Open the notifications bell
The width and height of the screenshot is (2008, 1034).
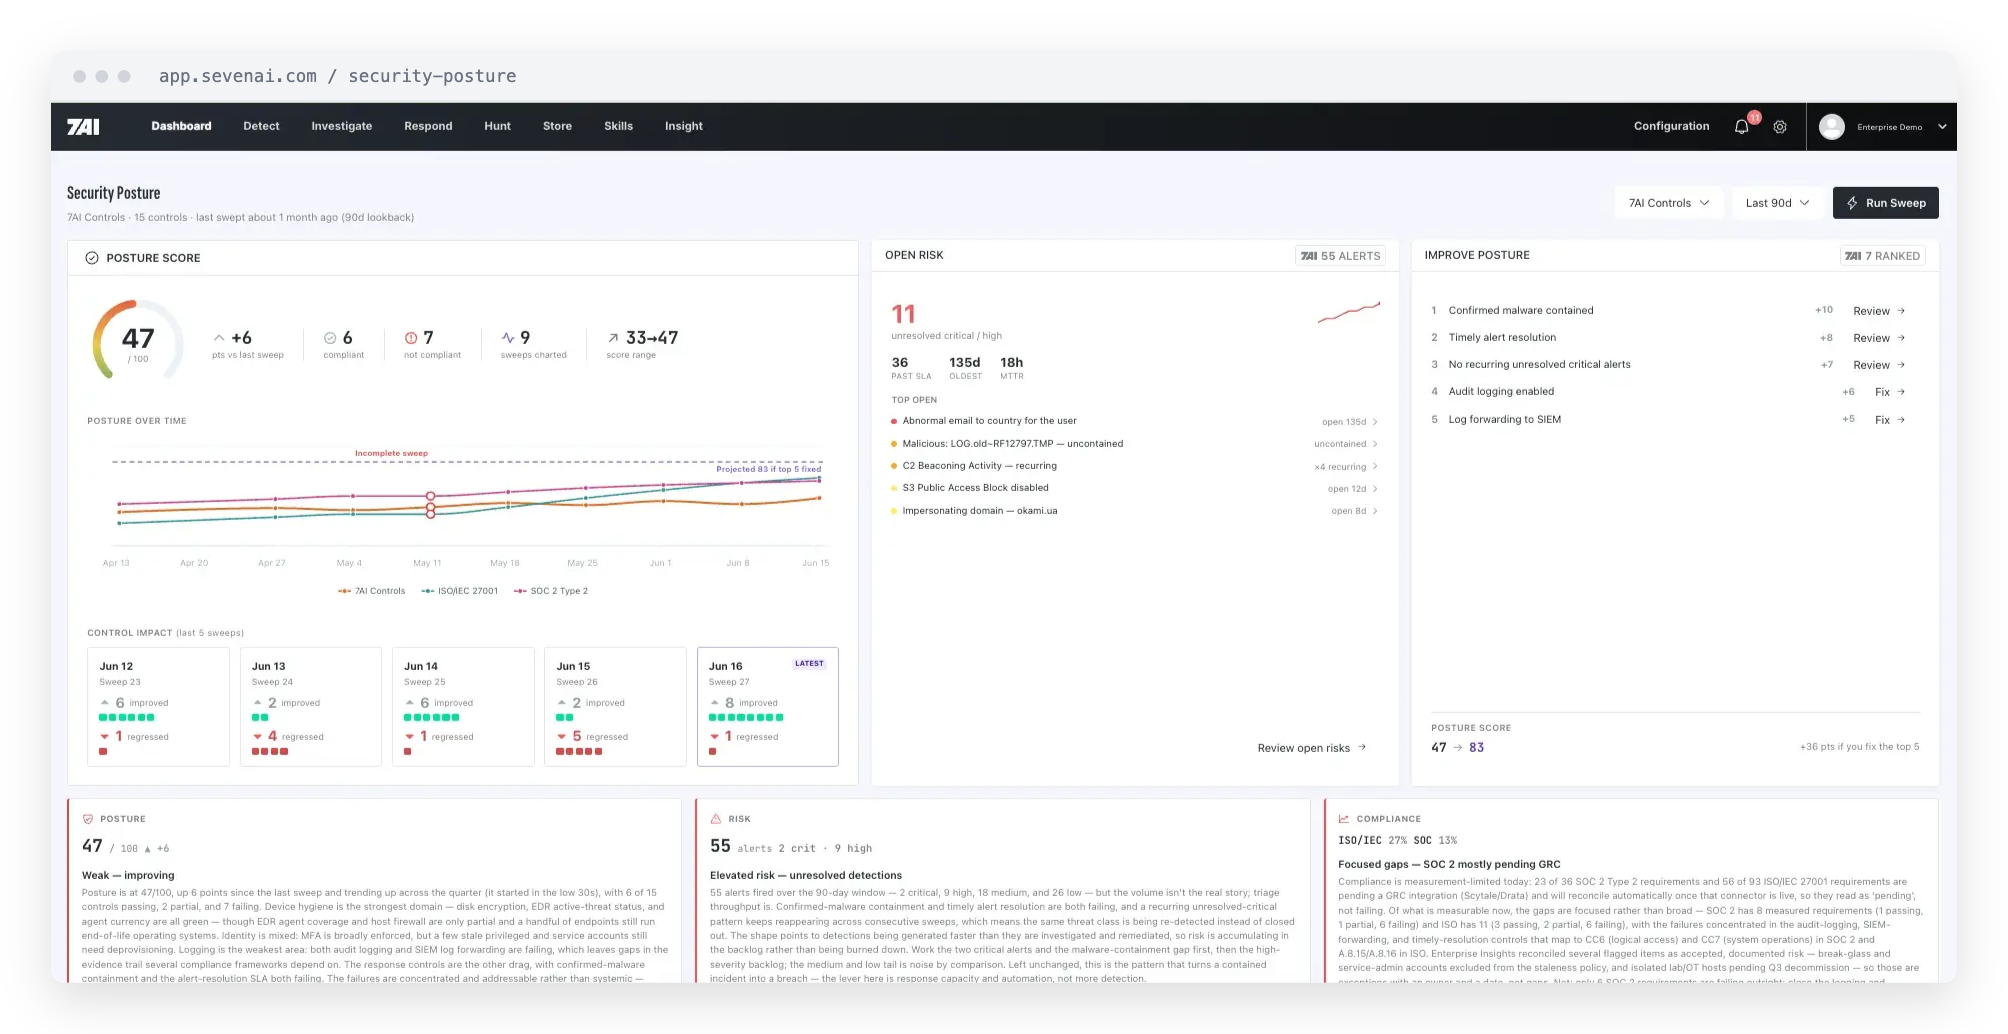[1742, 127]
